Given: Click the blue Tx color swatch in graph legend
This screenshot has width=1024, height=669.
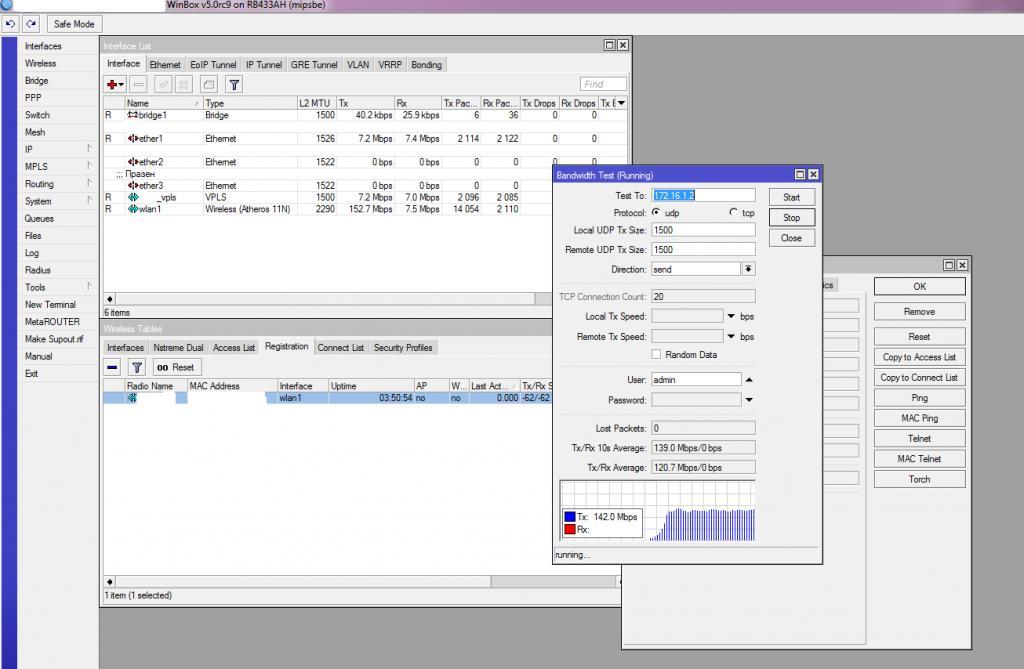Looking at the screenshot, I should click(570, 517).
